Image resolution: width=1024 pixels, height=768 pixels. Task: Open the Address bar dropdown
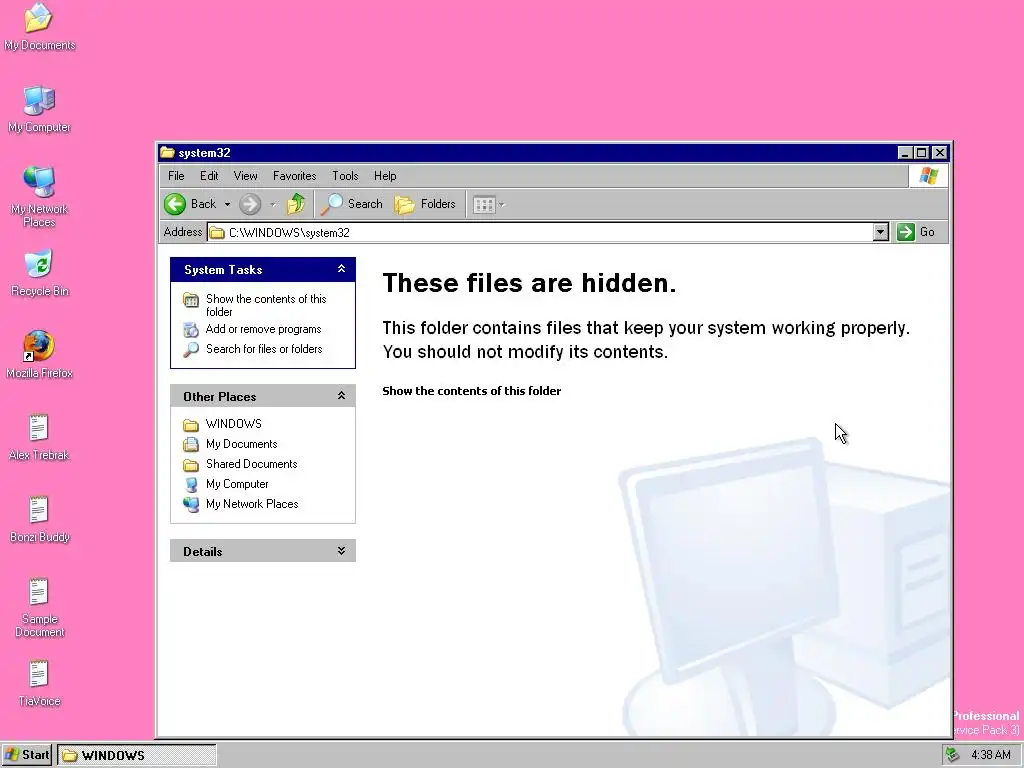(880, 232)
